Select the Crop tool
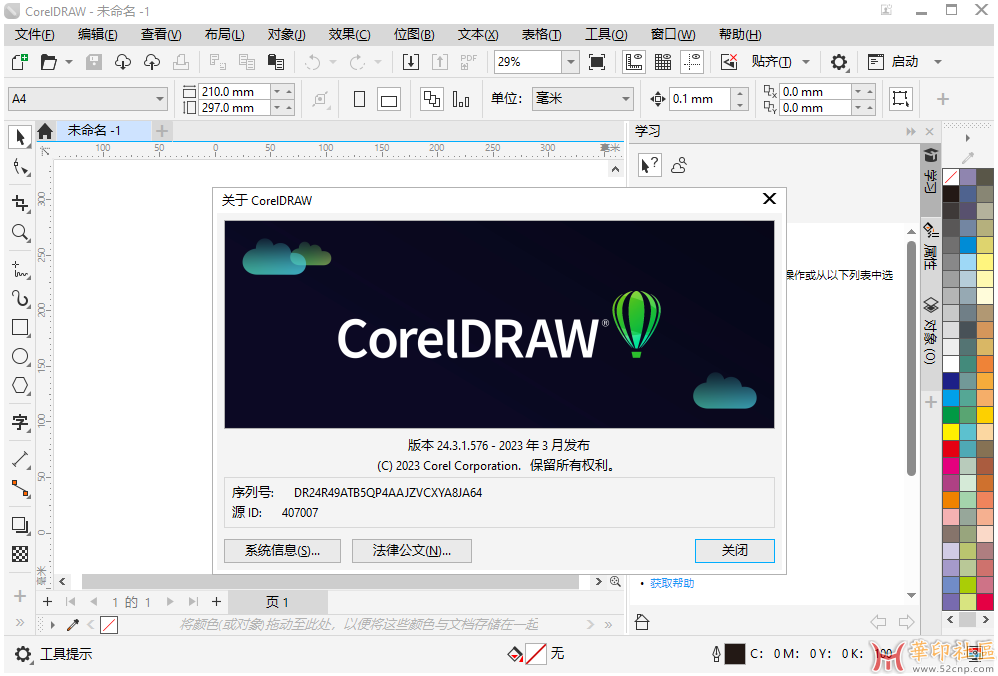 20,203
